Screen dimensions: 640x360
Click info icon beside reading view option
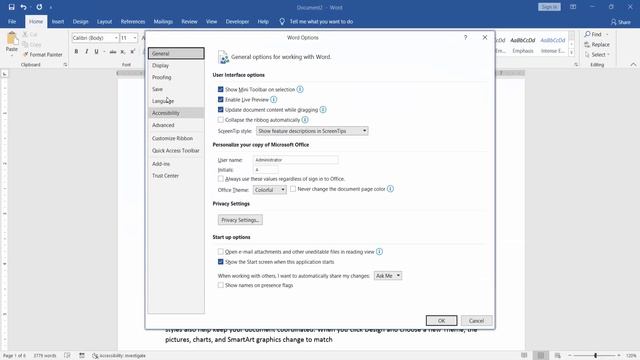click(x=379, y=252)
